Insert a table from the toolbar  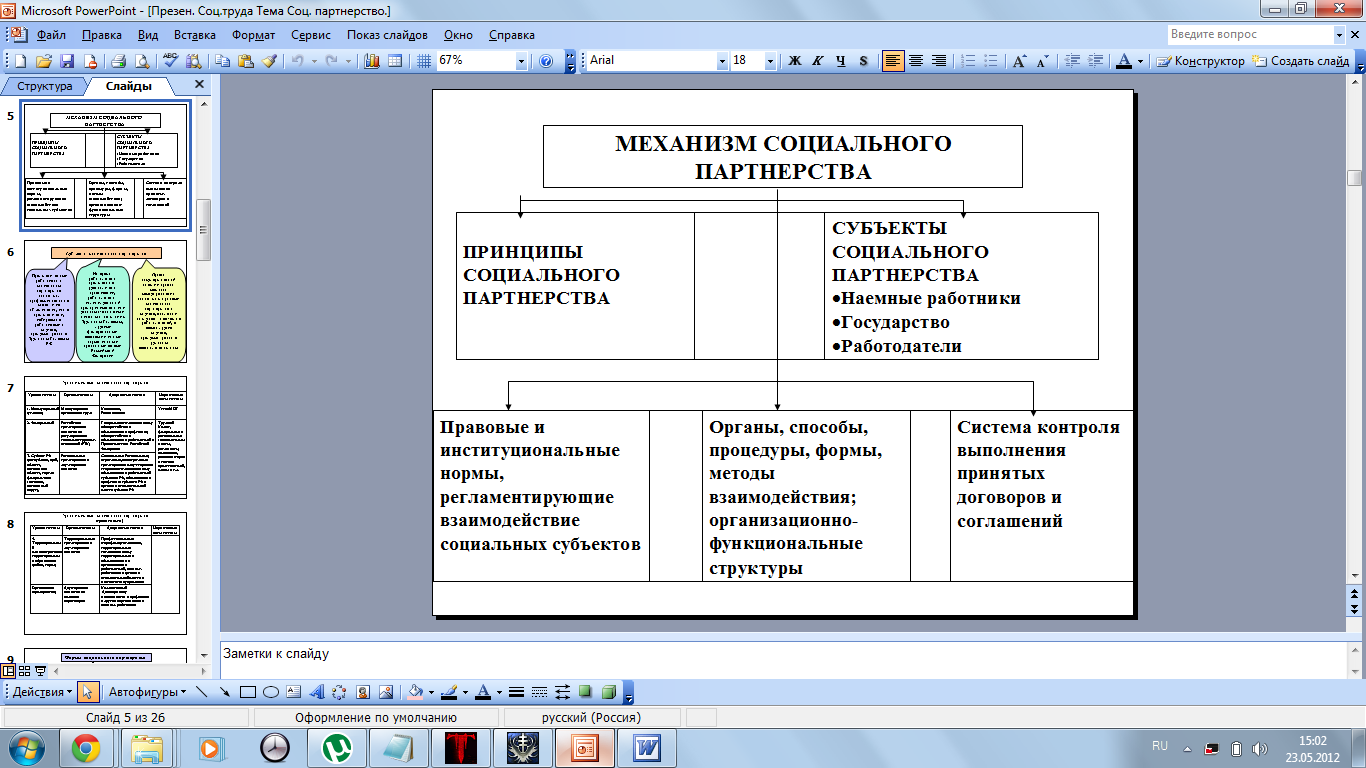click(395, 60)
